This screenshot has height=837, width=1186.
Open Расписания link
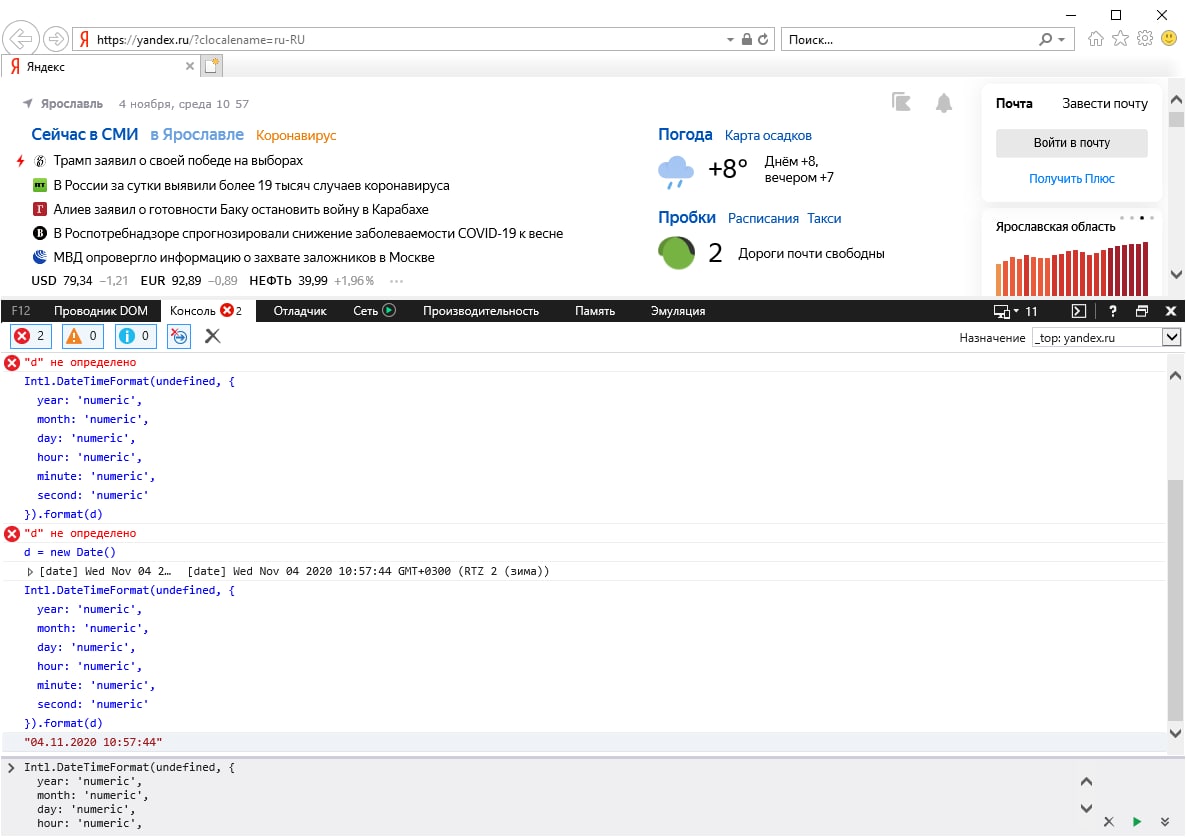(x=763, y=219)
